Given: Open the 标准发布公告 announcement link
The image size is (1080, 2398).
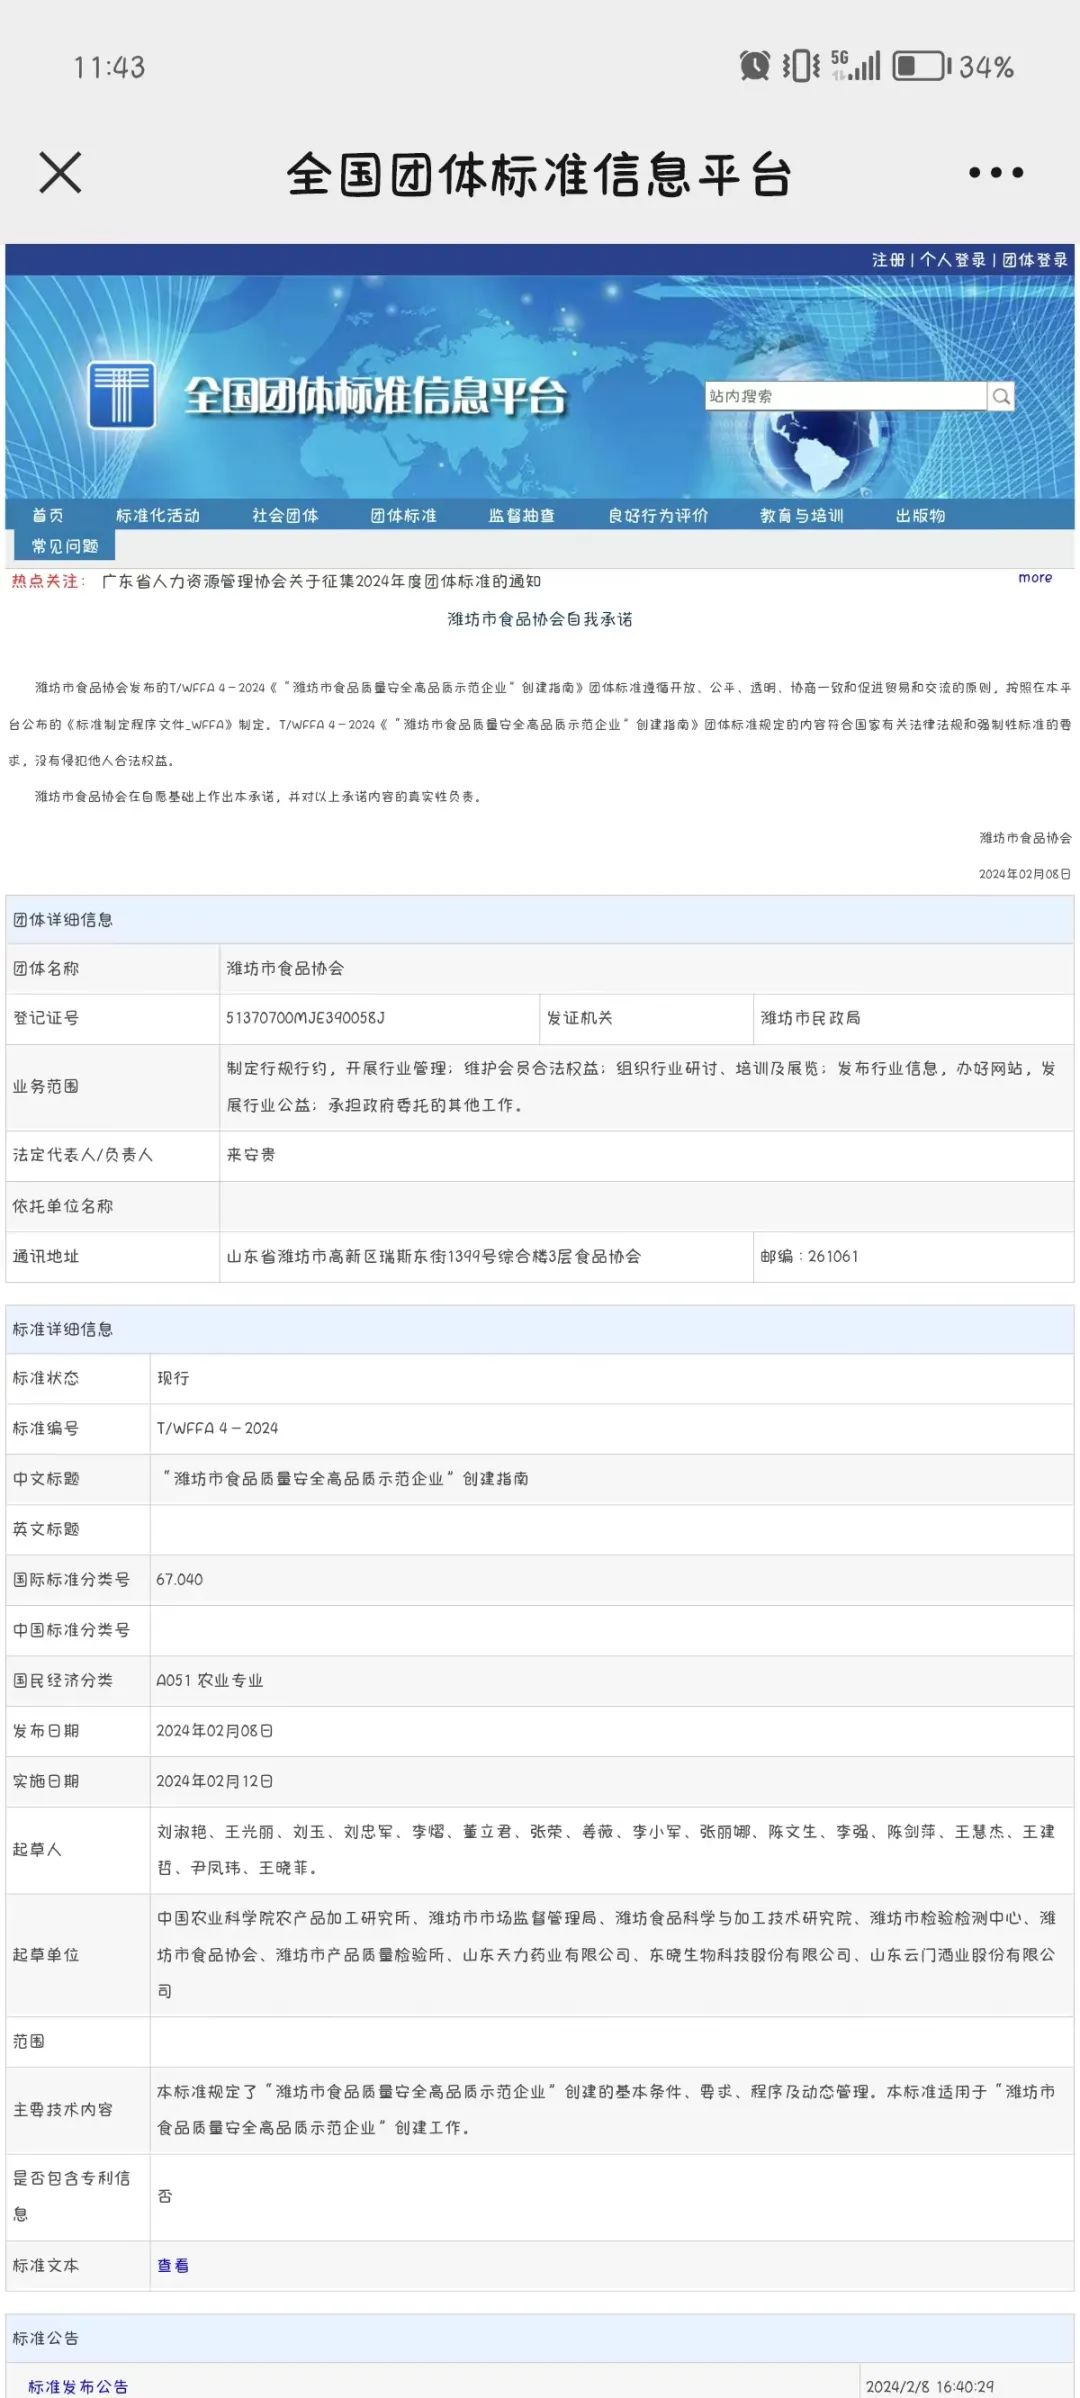Looking at the screenshot, I should (x=78, y=2386).
